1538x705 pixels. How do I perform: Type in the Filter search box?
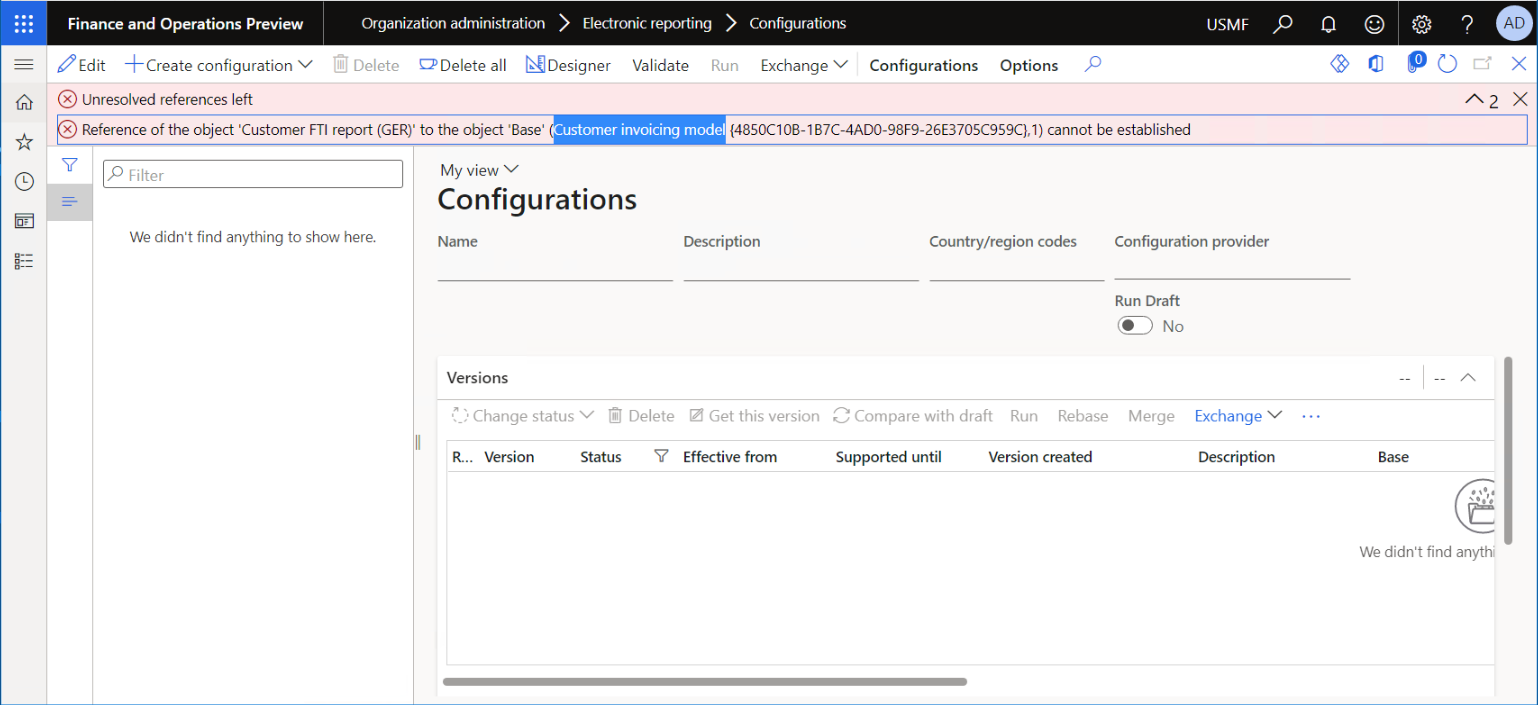point(252,173)
